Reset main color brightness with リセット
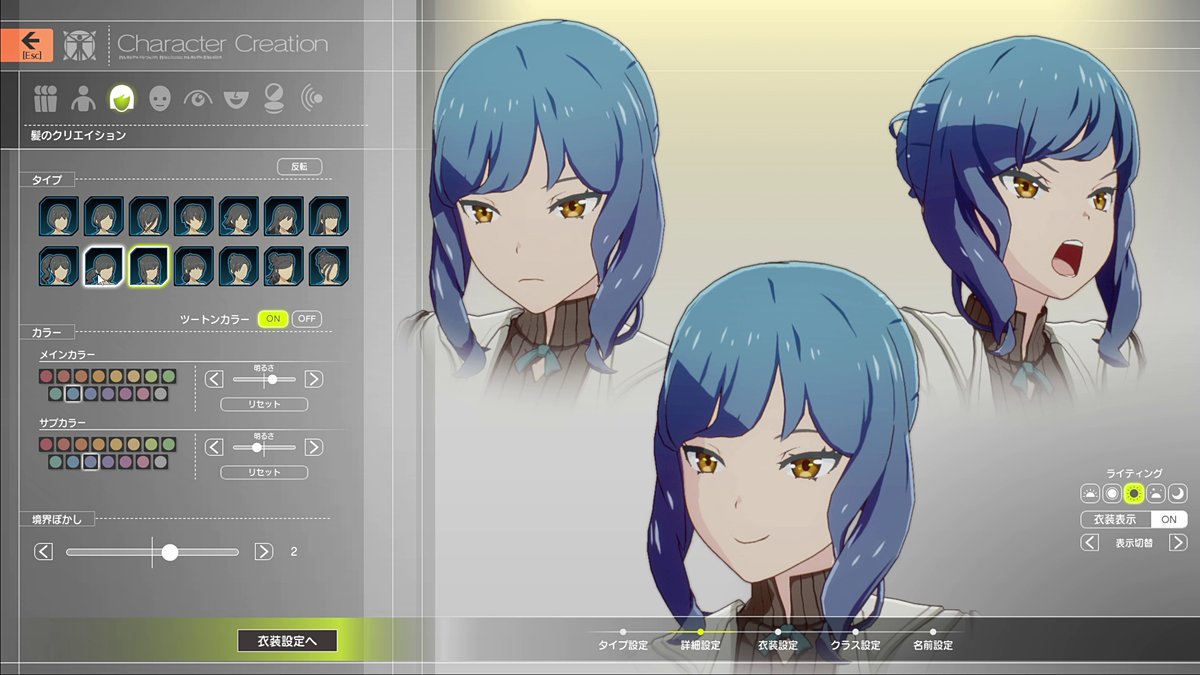 [x=264, y=404]
